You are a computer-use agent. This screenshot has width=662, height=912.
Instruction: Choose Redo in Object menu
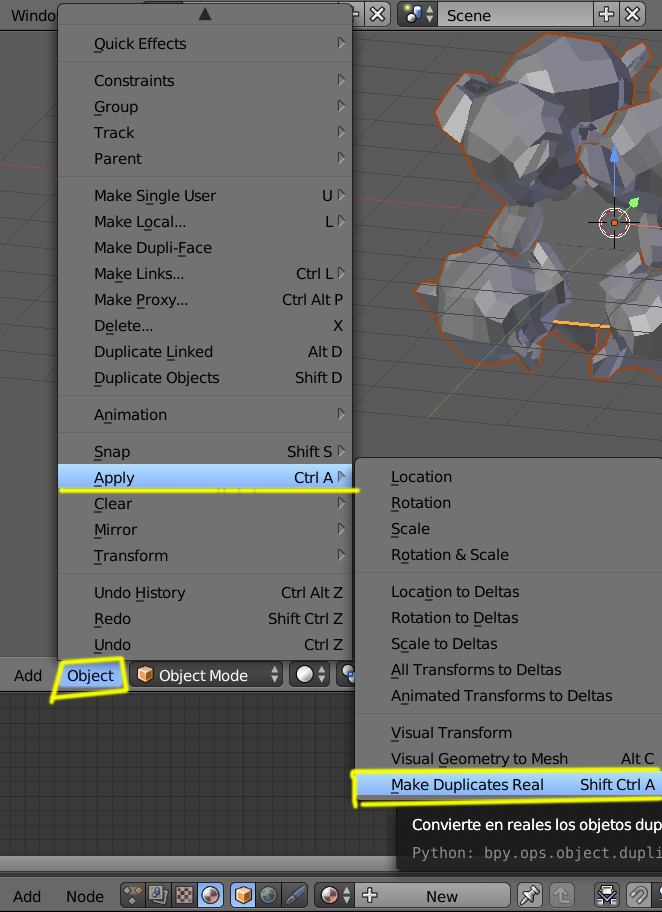(205, 618)
